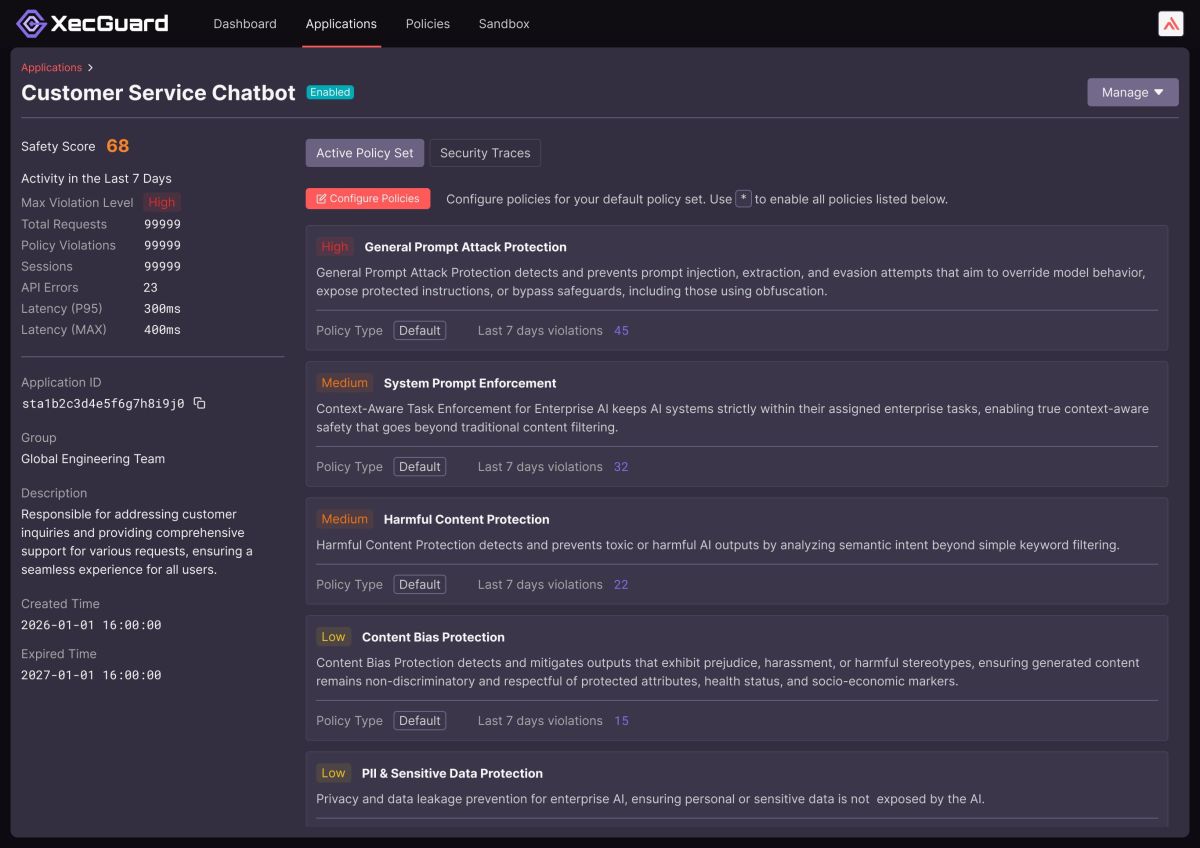Click the XecGuard logo icon
The height and width of the screenshot is (848, 1200).
pos(32,24)
